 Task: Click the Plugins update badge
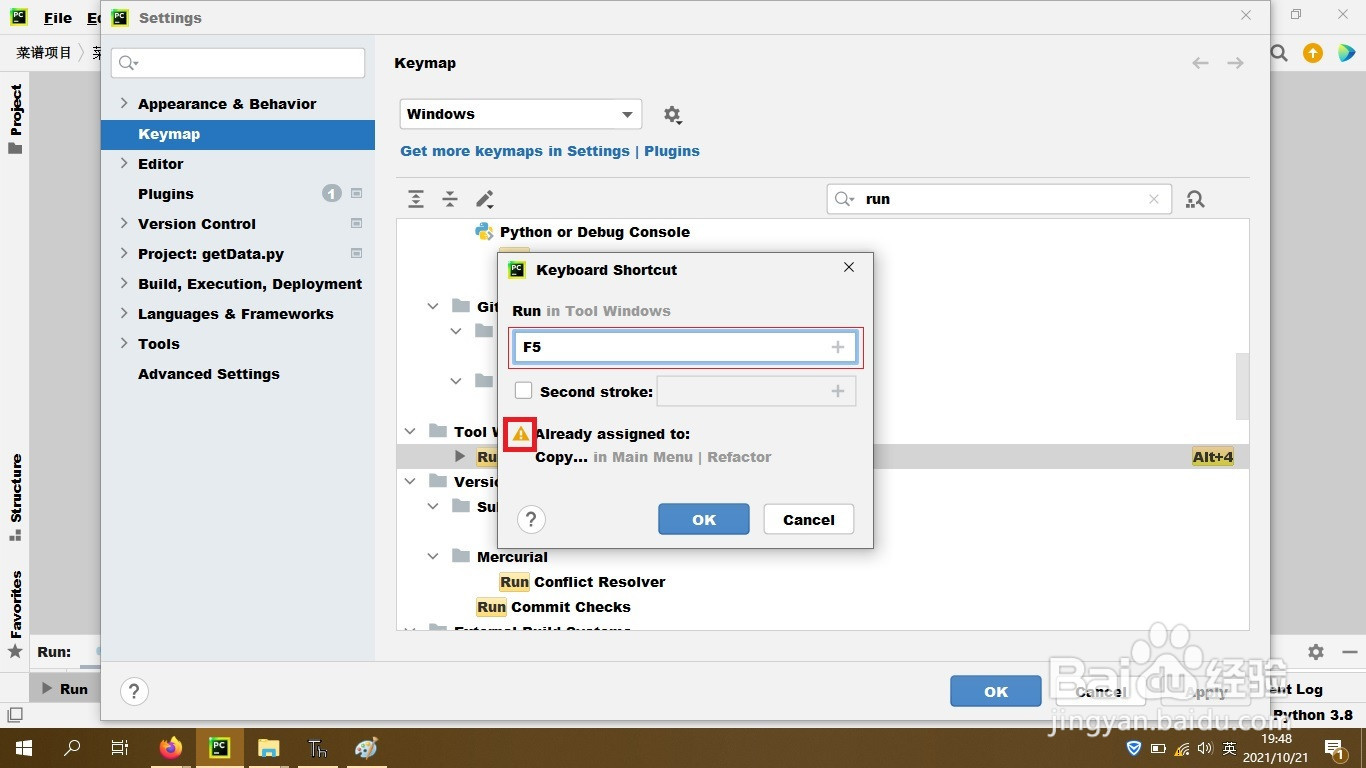click(x=332, y=193)
